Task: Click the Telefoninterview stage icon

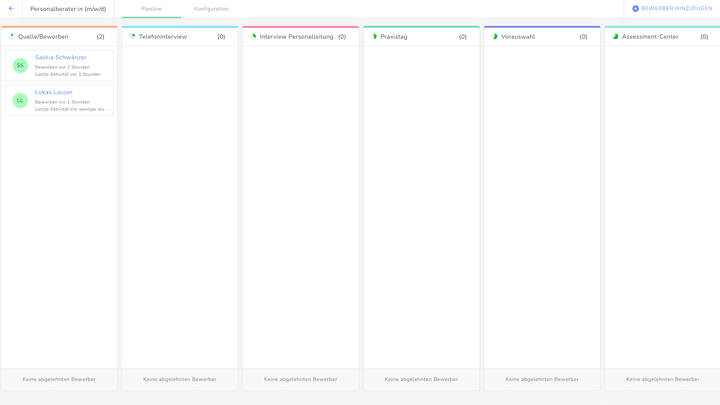Action: 132,37
